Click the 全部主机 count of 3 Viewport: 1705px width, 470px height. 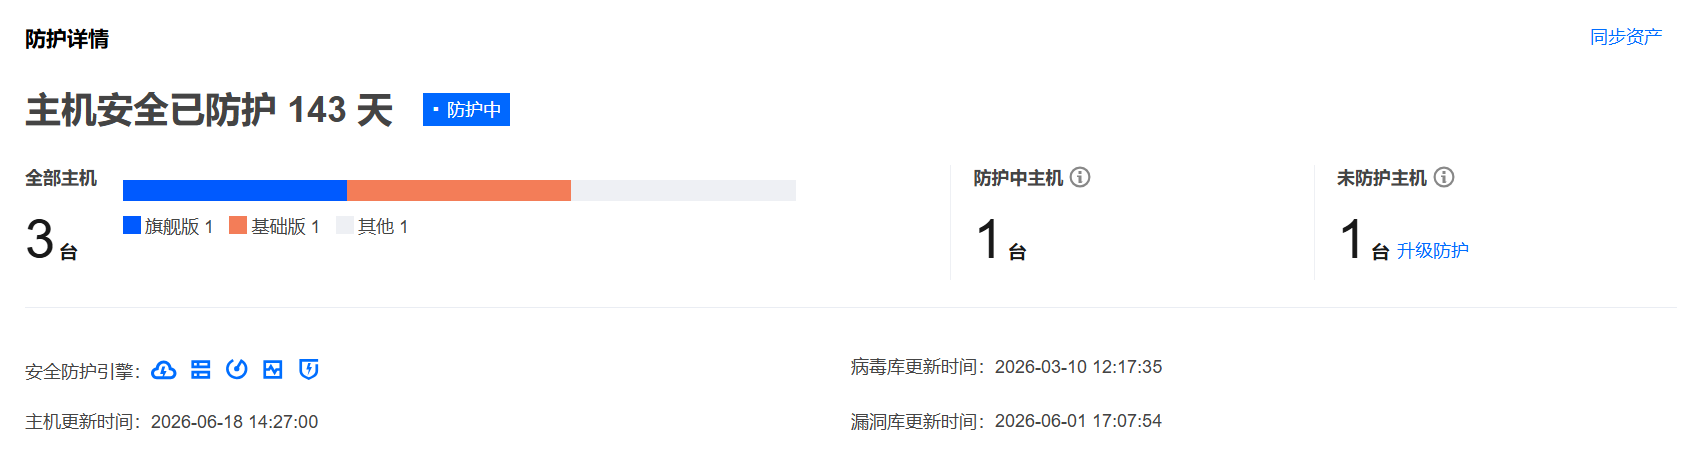pyautogui.click(x=40, y=240)
